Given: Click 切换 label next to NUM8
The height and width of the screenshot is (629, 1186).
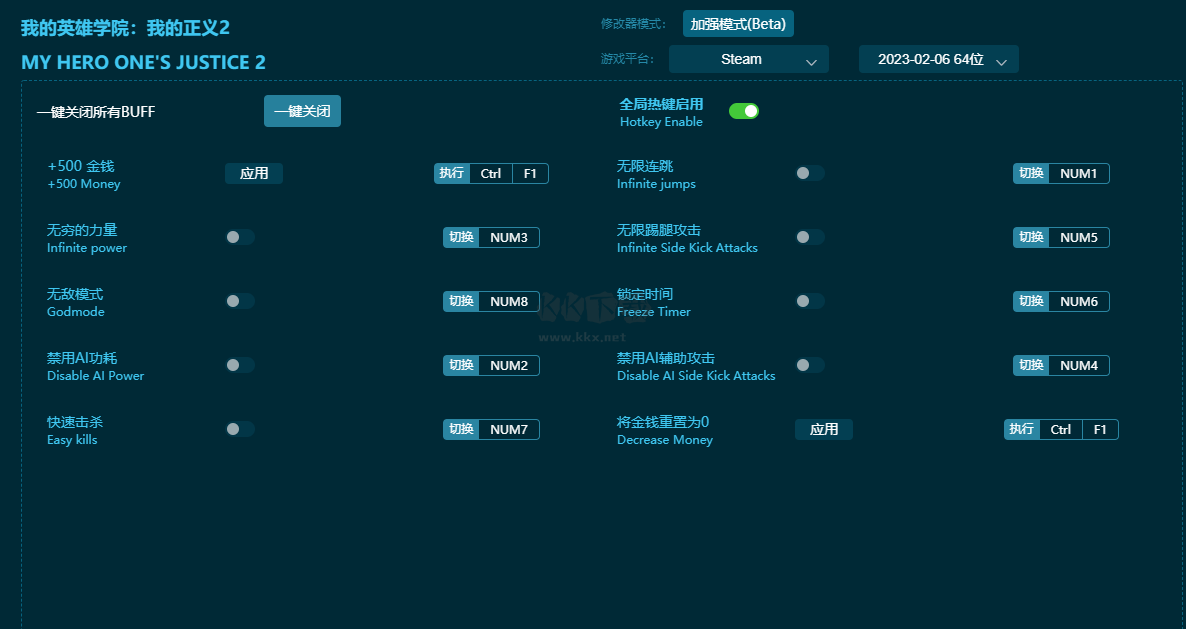Looking at the screenshot, I should (x=461, y=301).
